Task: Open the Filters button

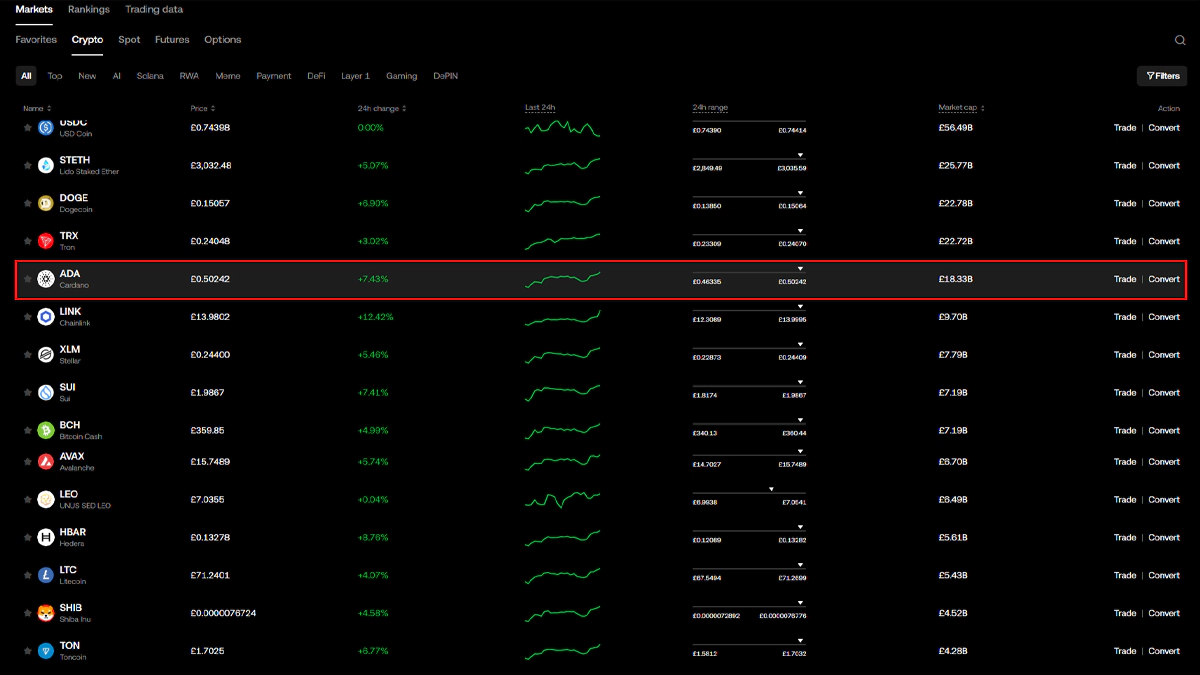Action: pyautogui.click(x=1162, y=76)
